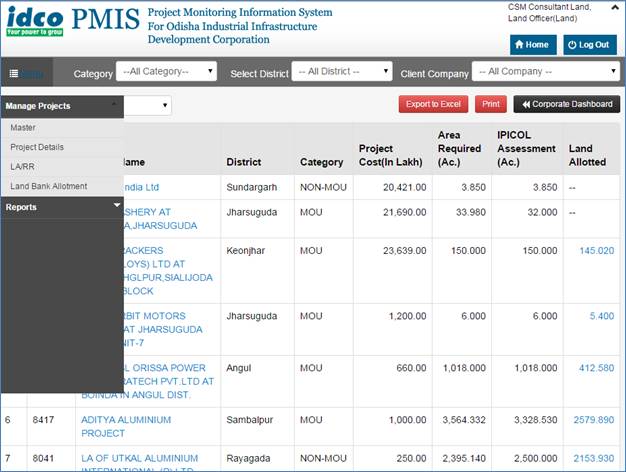The height and width of the screenshot is (472, 626).
Task: Click the ORBIT MOTORS project link
Action: pos(162,329)
